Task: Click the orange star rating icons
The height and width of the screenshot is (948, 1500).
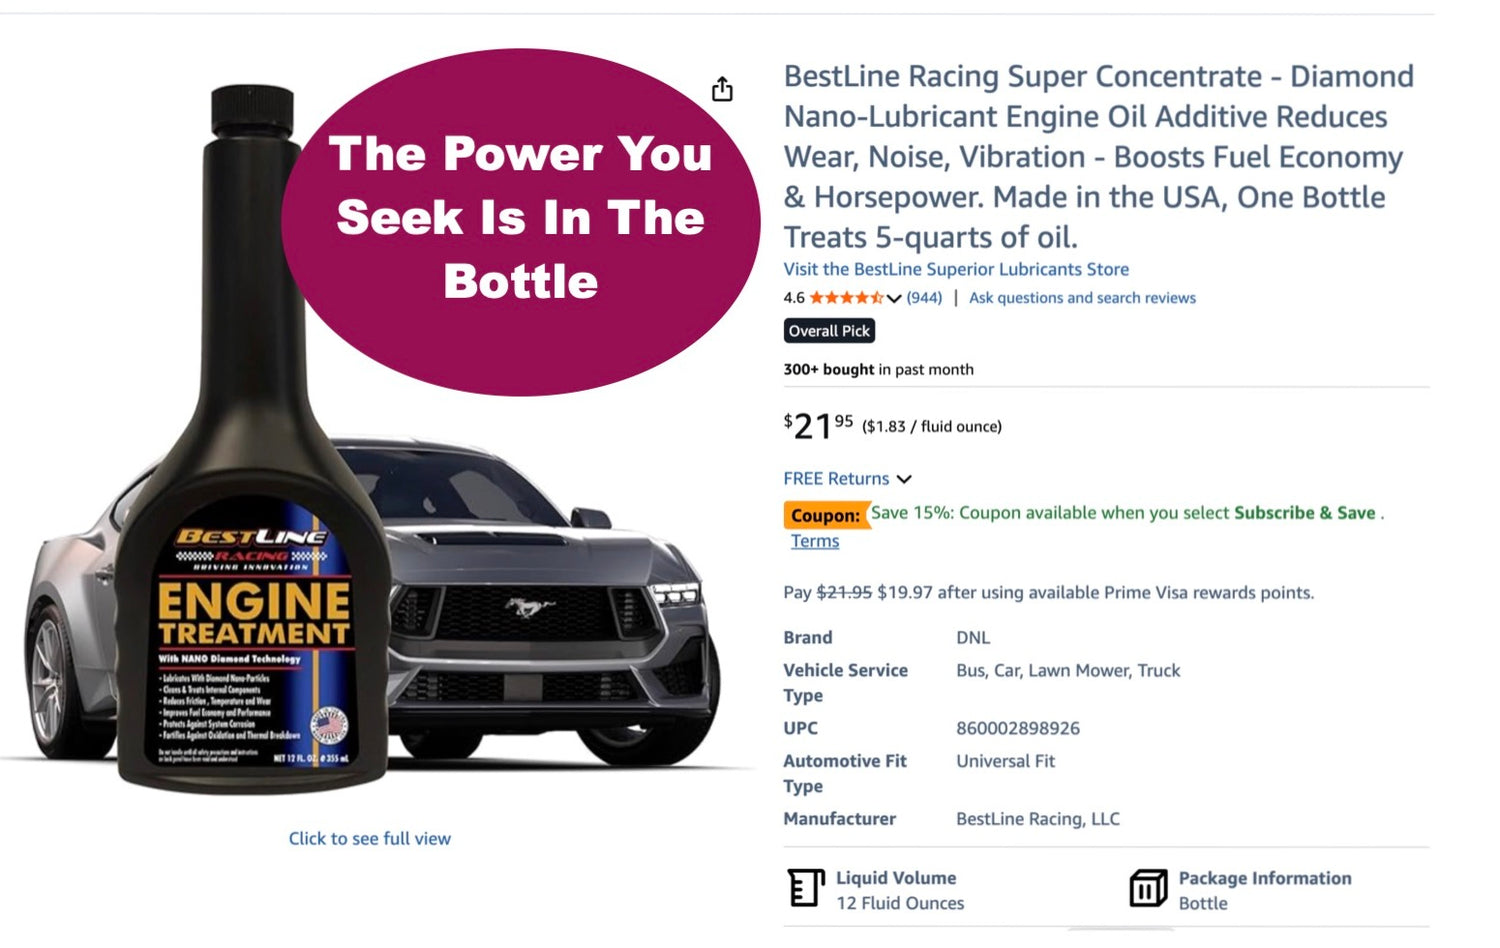Action: (846, 298)
